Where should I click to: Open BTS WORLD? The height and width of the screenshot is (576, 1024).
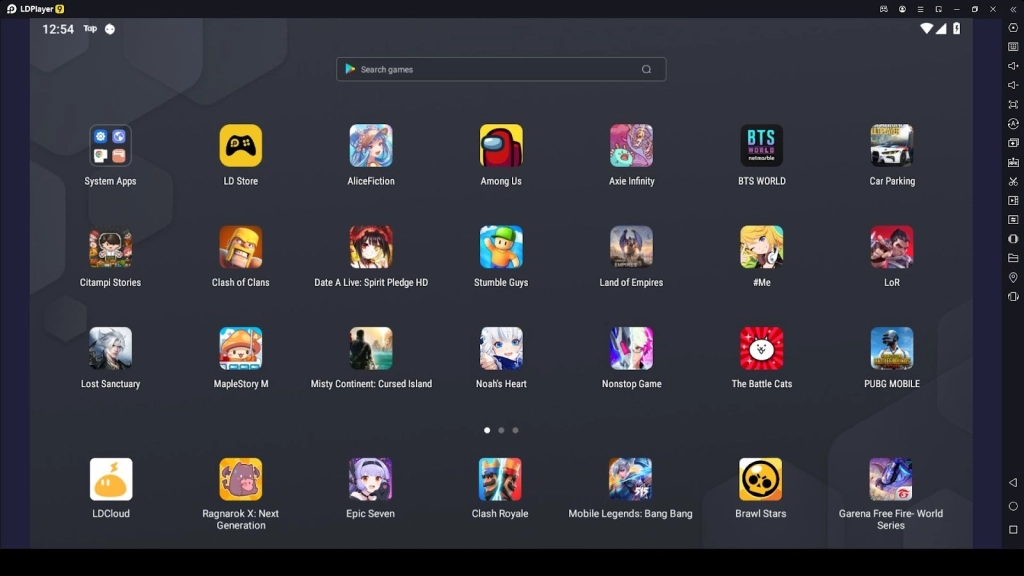[761, 146]
